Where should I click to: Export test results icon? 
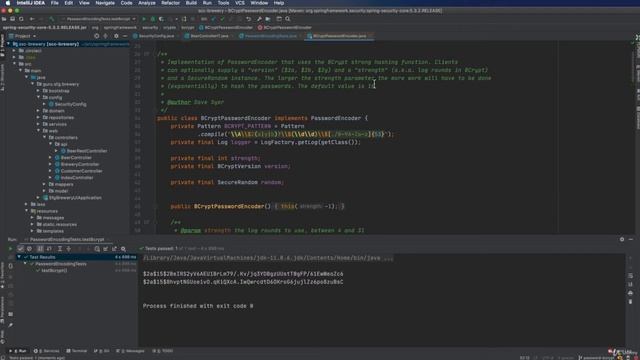(115, 249)
